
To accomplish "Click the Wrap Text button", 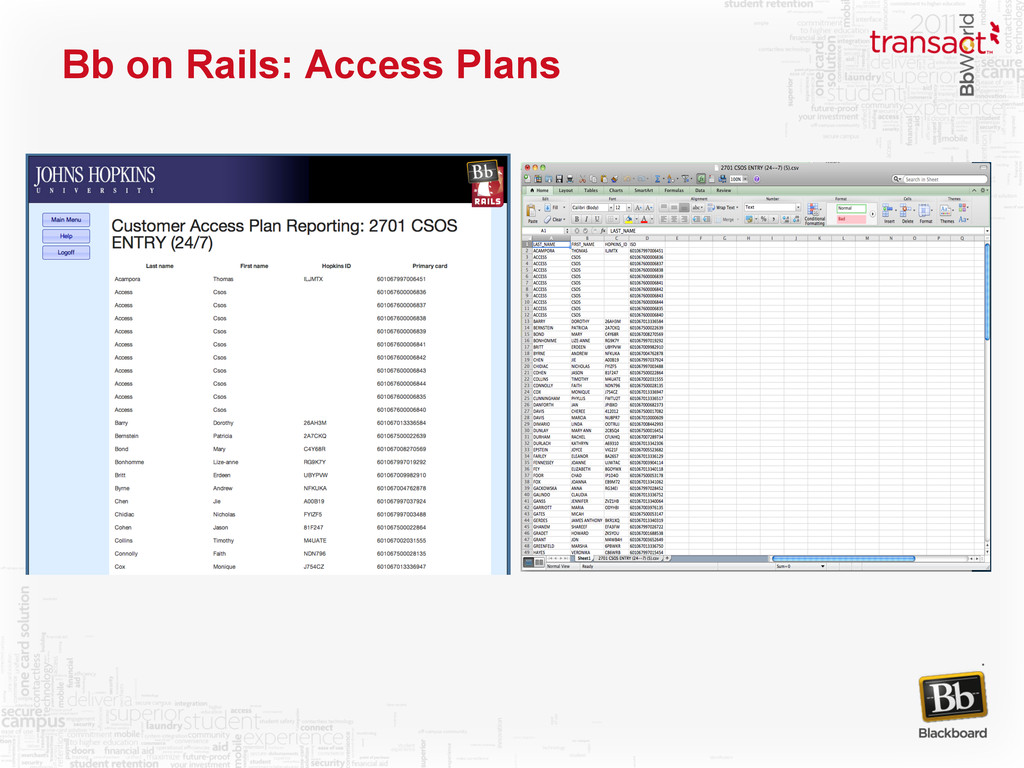I will tap(724, 208).
